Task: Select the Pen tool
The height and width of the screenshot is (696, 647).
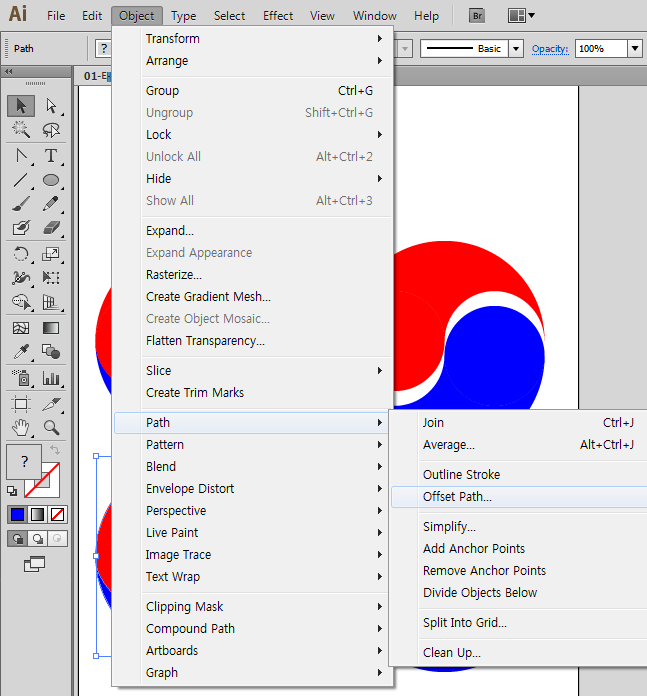Action: click(21, 156)
